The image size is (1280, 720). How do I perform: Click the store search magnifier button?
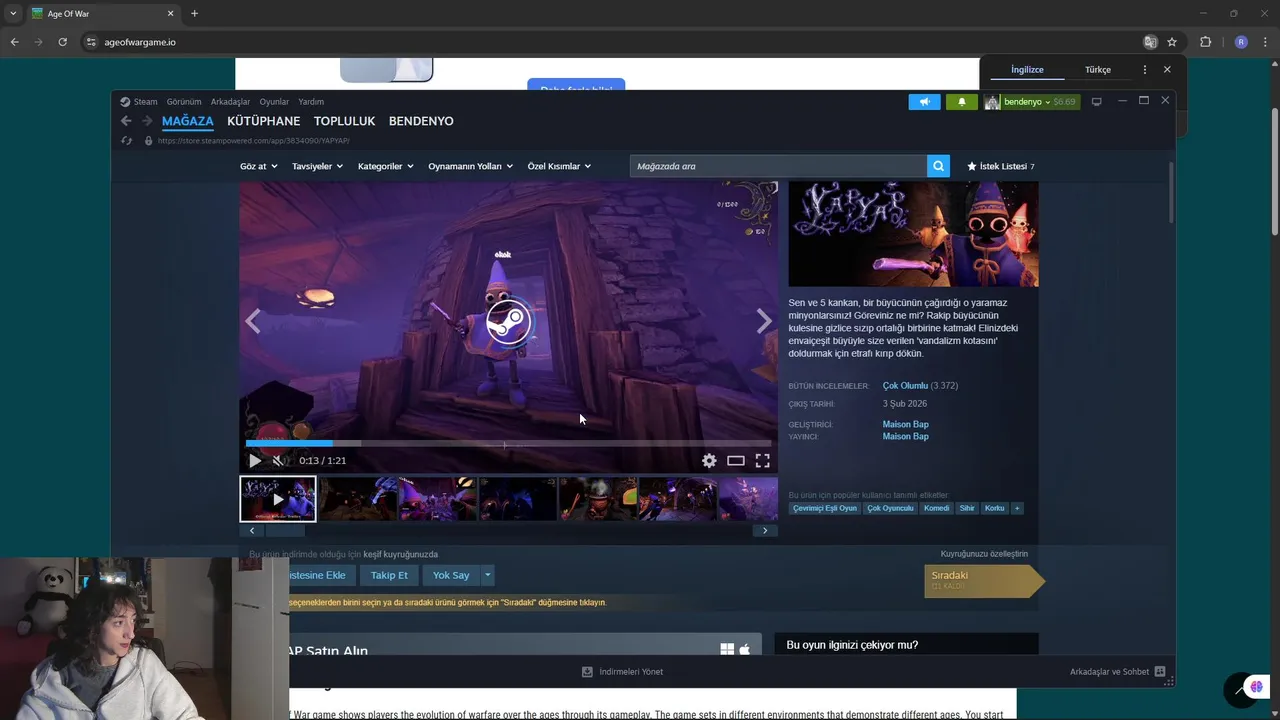click(938, 166)
